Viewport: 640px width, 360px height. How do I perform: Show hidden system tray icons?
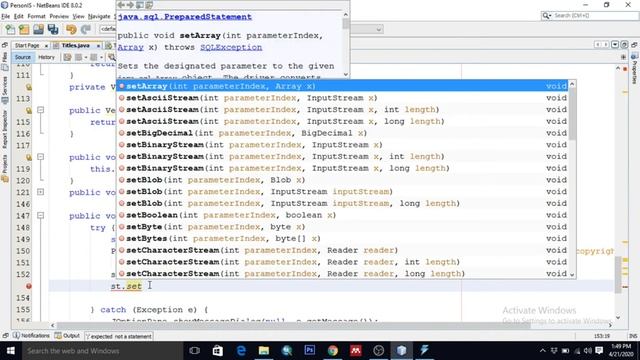coord(542,351)
